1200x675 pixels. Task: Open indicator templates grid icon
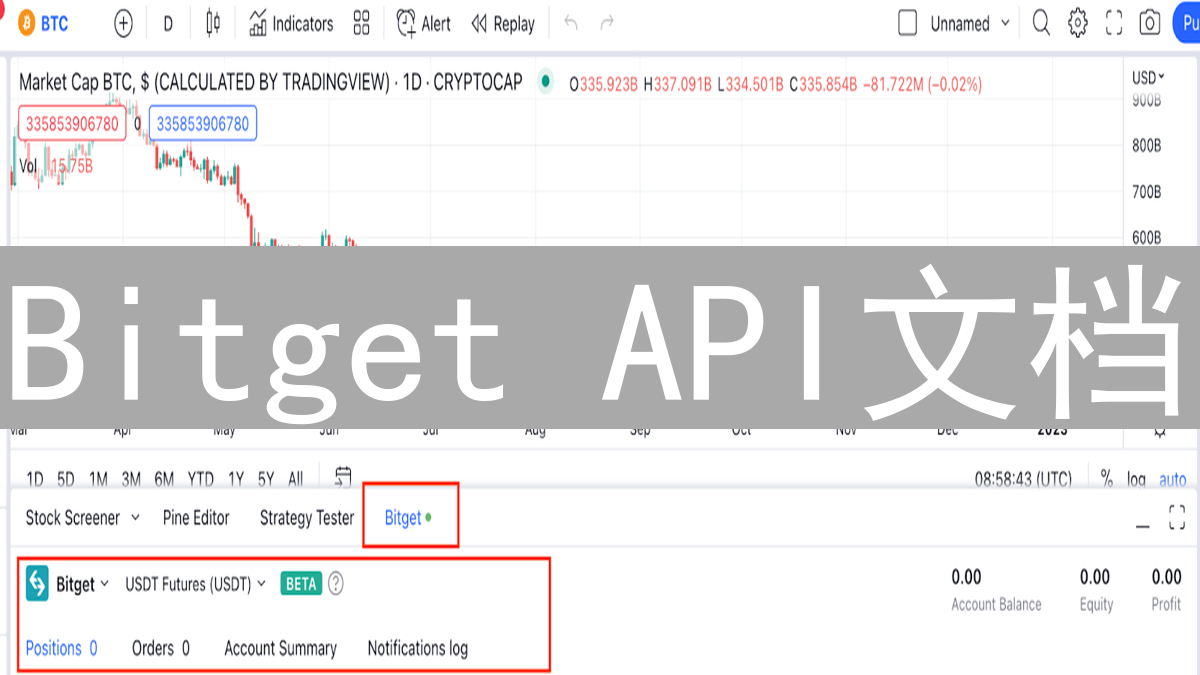(x=362, y=23)
